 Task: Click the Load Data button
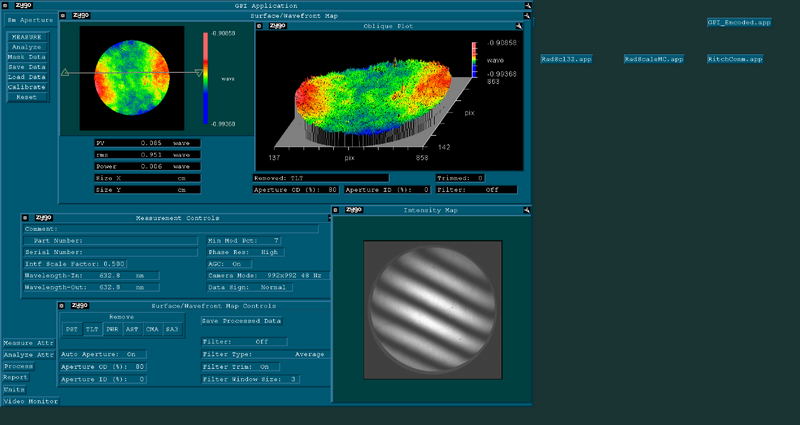pyautogui.click(x=27, y=77)
